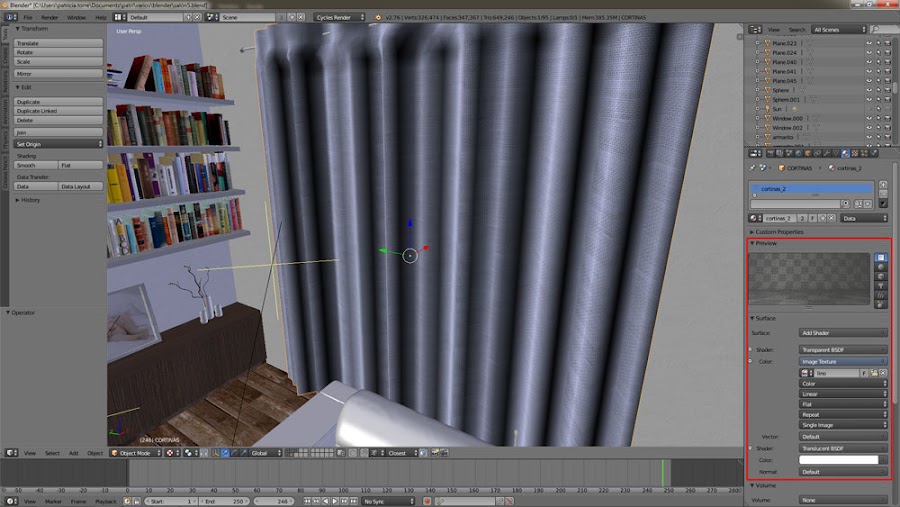Open the Set Origin dropdown
Viewport: 900px width, 507px height.
pyautogui.click(x=58, y=144)
